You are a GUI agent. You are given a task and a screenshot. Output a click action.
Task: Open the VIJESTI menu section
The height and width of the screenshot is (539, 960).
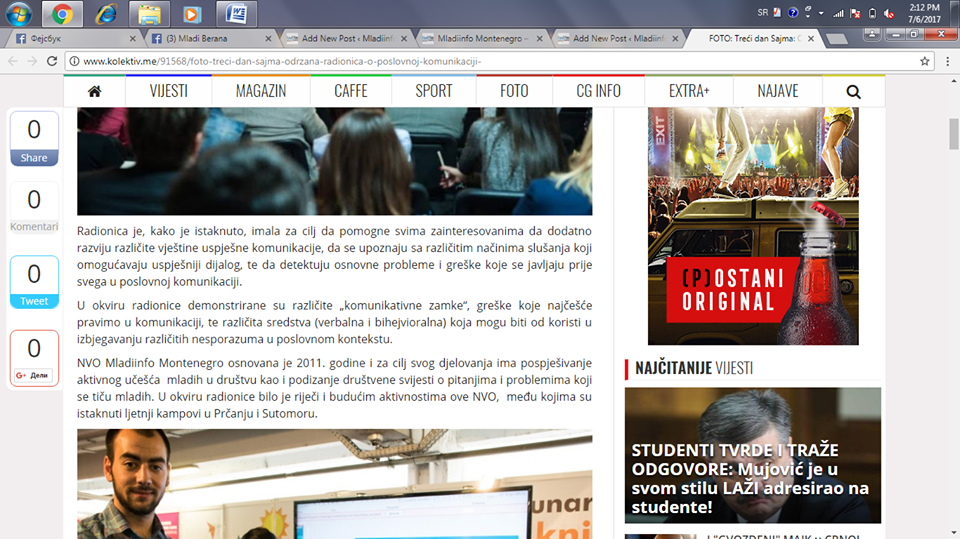168,91
